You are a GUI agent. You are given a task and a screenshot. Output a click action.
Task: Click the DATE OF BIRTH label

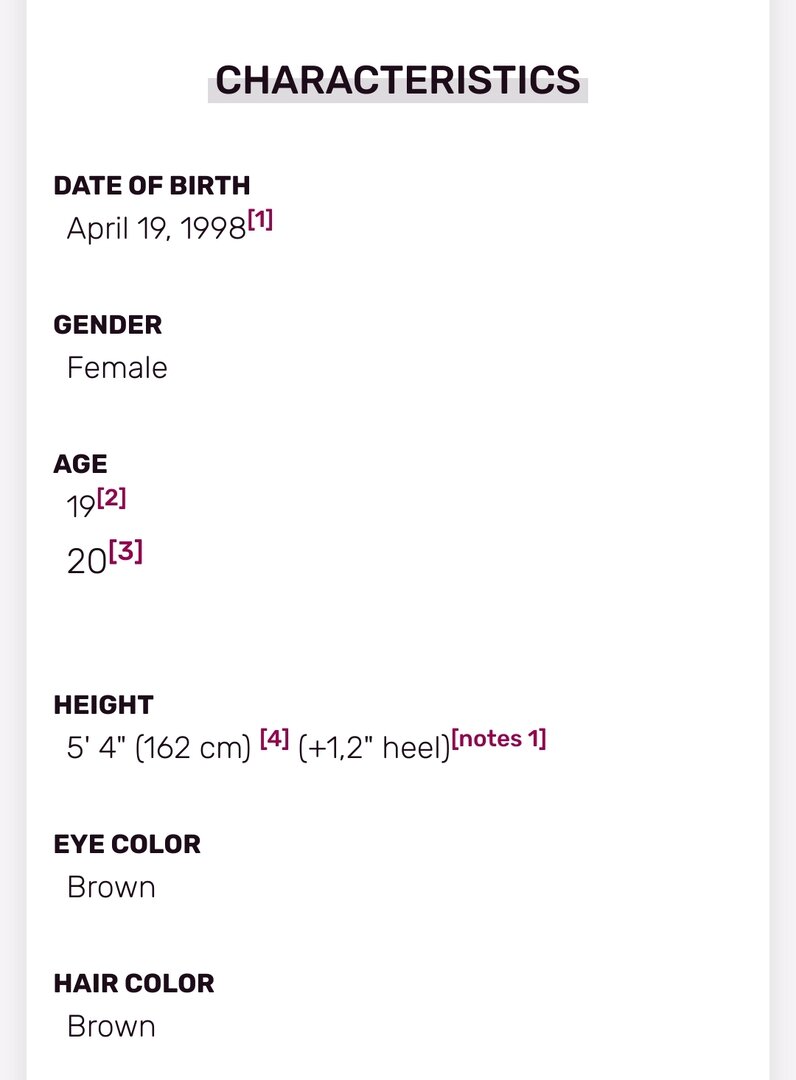[x=151, y=186]
